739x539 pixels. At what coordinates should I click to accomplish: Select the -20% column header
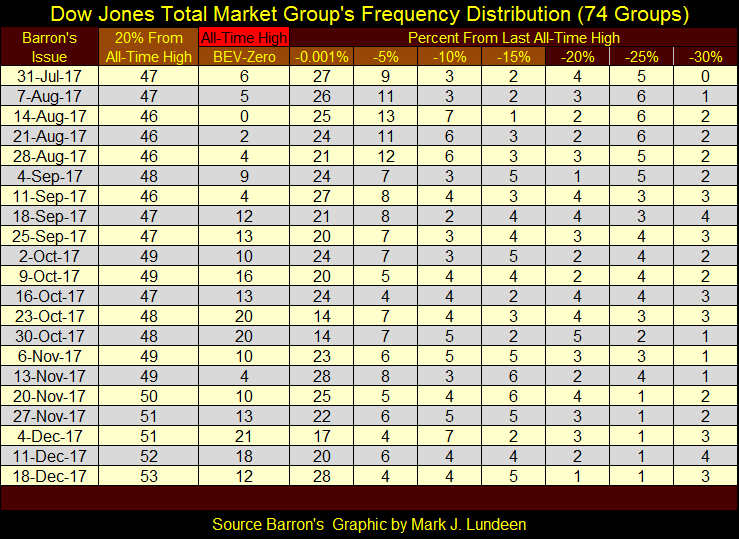pyautogui.click(x=576, y=56)
